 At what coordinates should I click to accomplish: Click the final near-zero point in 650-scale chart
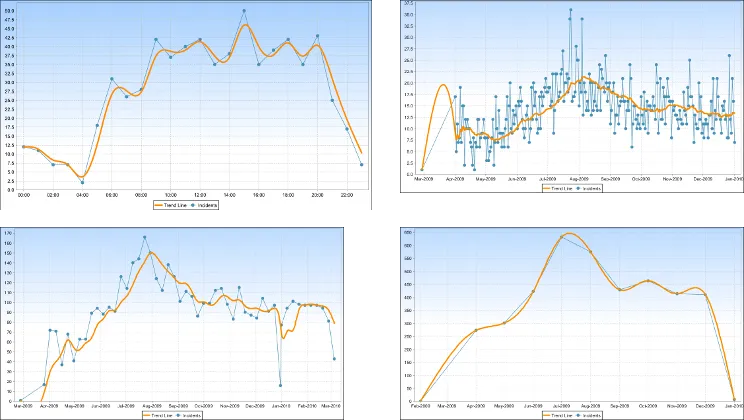[x=734, y=400]
